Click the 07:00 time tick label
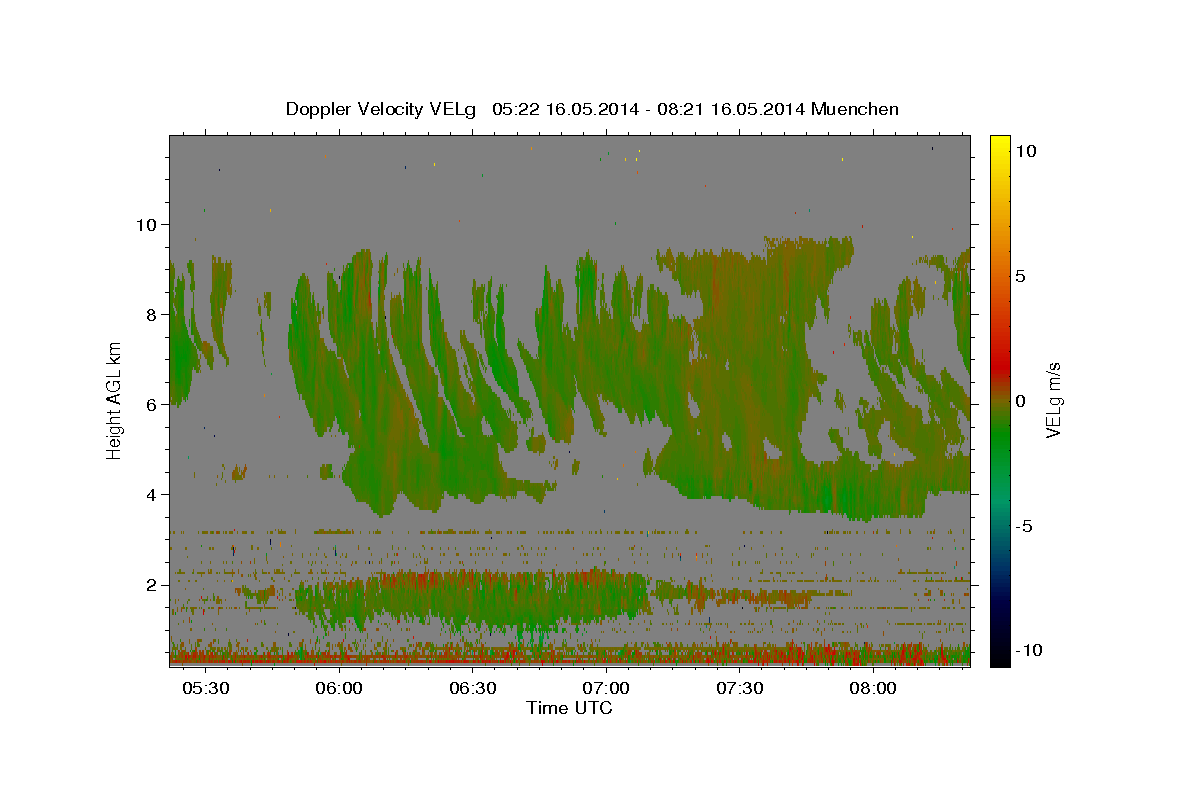This screenshot has height=800, width=1200. (x=606, y=689)
